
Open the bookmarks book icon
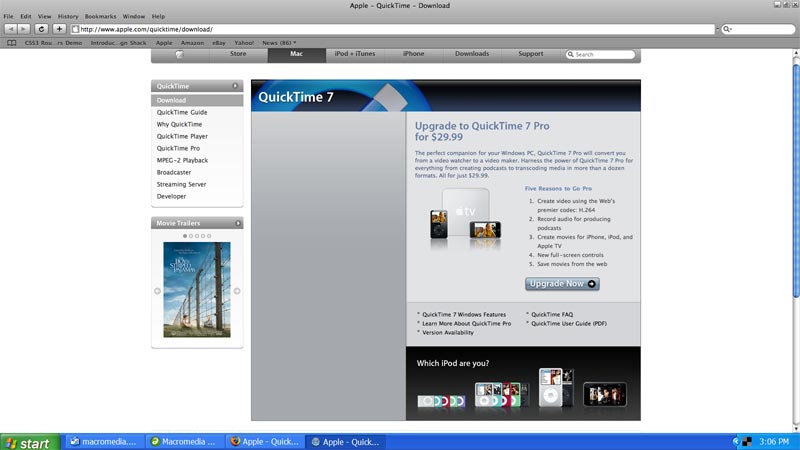pyautogui.click(x=11, y=43)
